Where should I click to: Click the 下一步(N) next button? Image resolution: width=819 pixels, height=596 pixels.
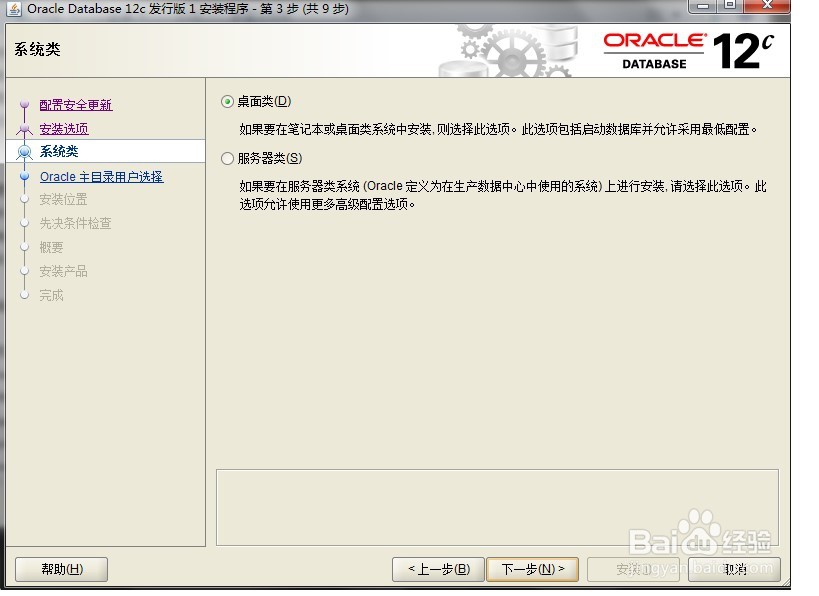532,569
